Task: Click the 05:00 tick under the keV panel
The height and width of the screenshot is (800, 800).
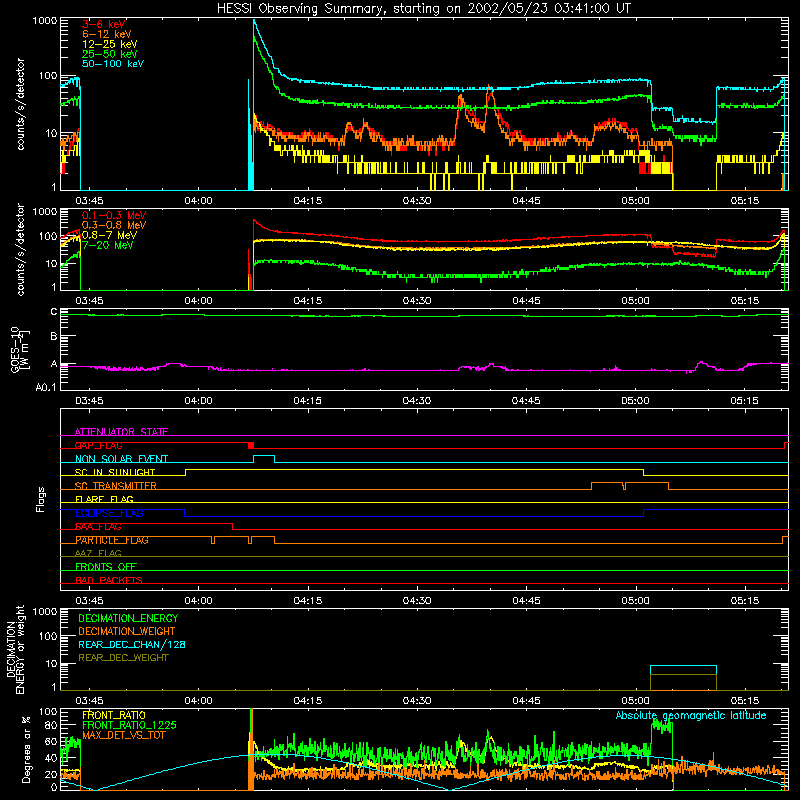Action: tap(635, 201)
